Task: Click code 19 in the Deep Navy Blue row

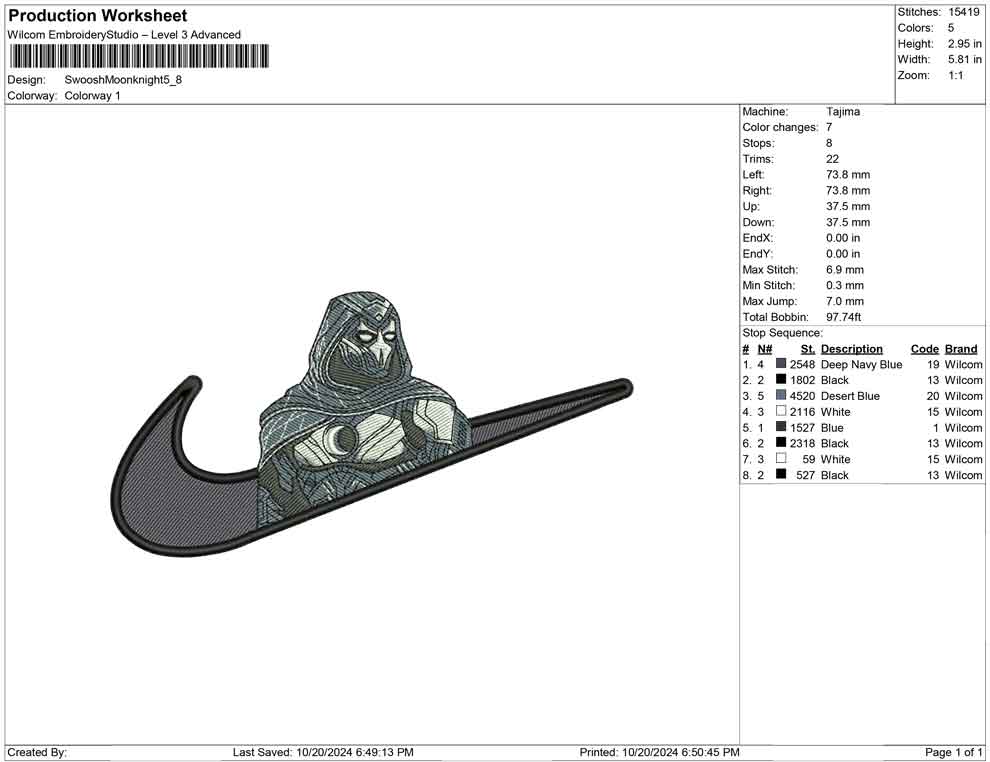Action: tap(933, 364)
